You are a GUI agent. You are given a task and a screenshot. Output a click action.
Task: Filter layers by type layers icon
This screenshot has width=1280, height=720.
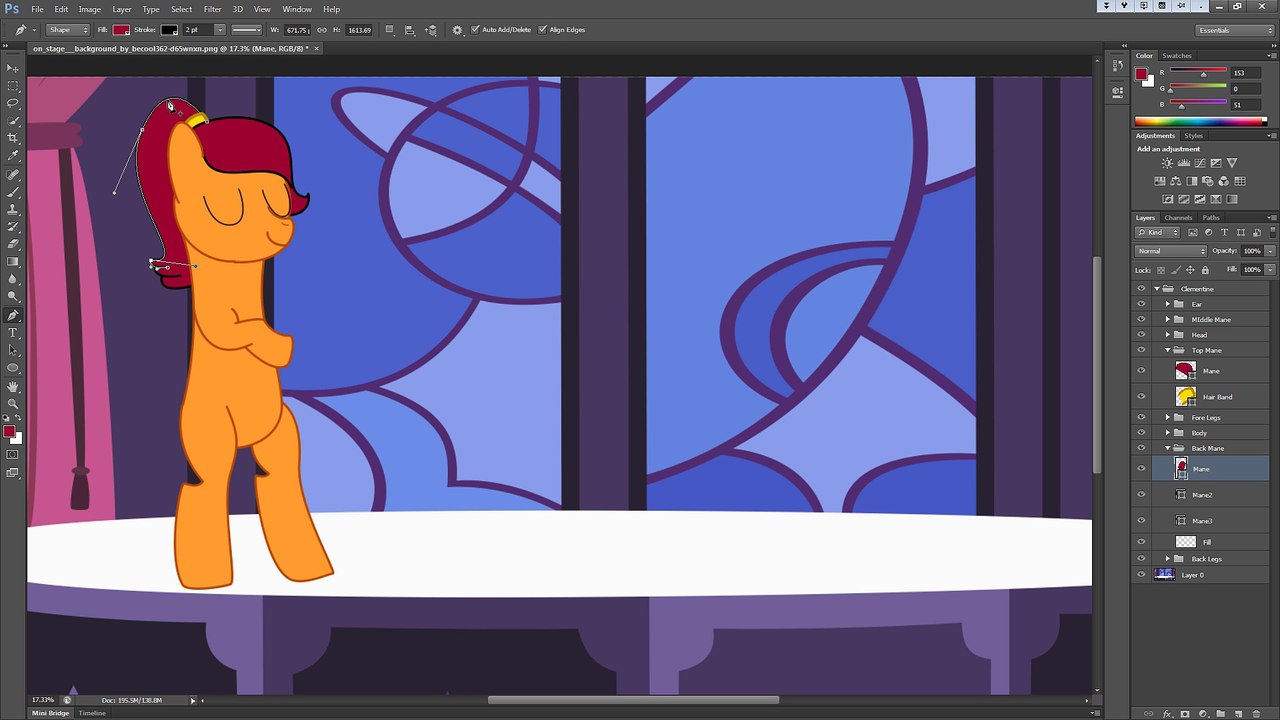point(1224,232)
